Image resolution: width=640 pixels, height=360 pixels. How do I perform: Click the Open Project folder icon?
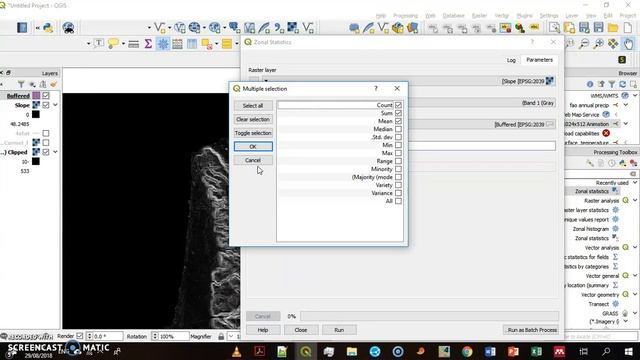(613, 27)
